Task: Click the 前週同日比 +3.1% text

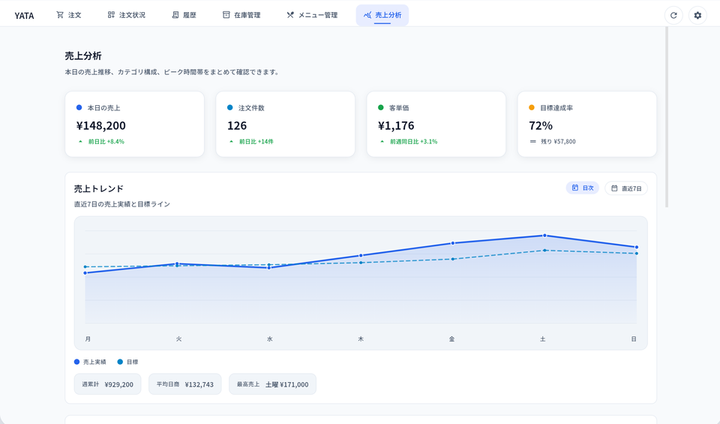Action: coord(414,141)
